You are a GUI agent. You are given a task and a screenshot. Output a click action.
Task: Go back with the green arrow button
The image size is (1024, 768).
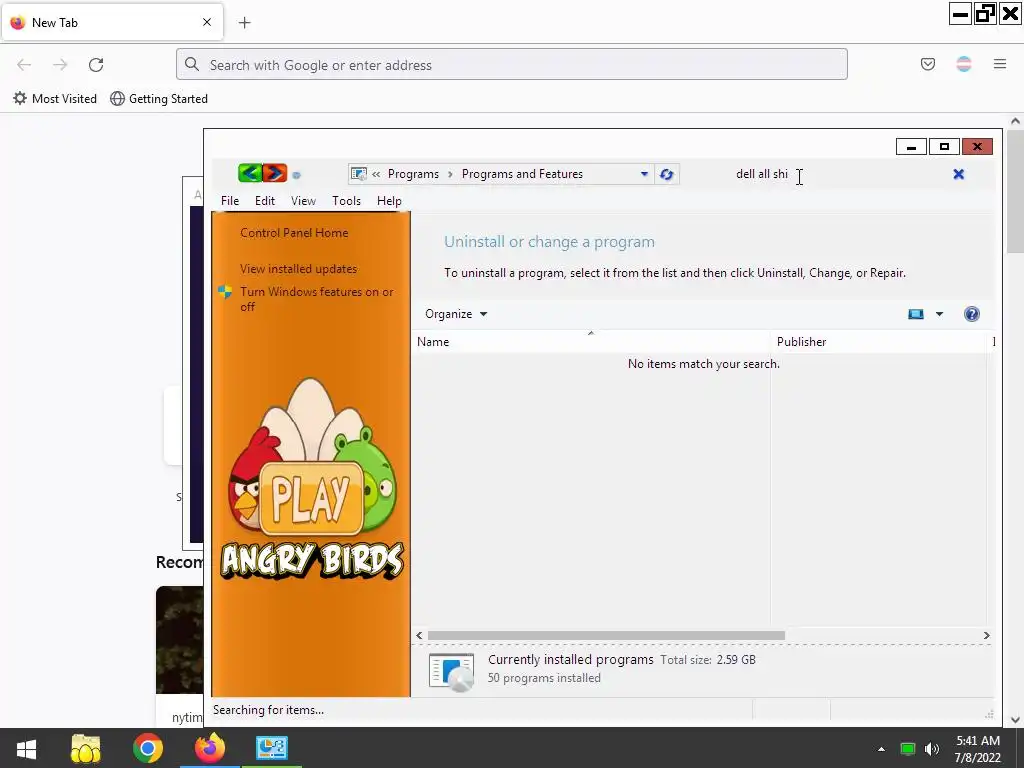(x=250, y=173)
